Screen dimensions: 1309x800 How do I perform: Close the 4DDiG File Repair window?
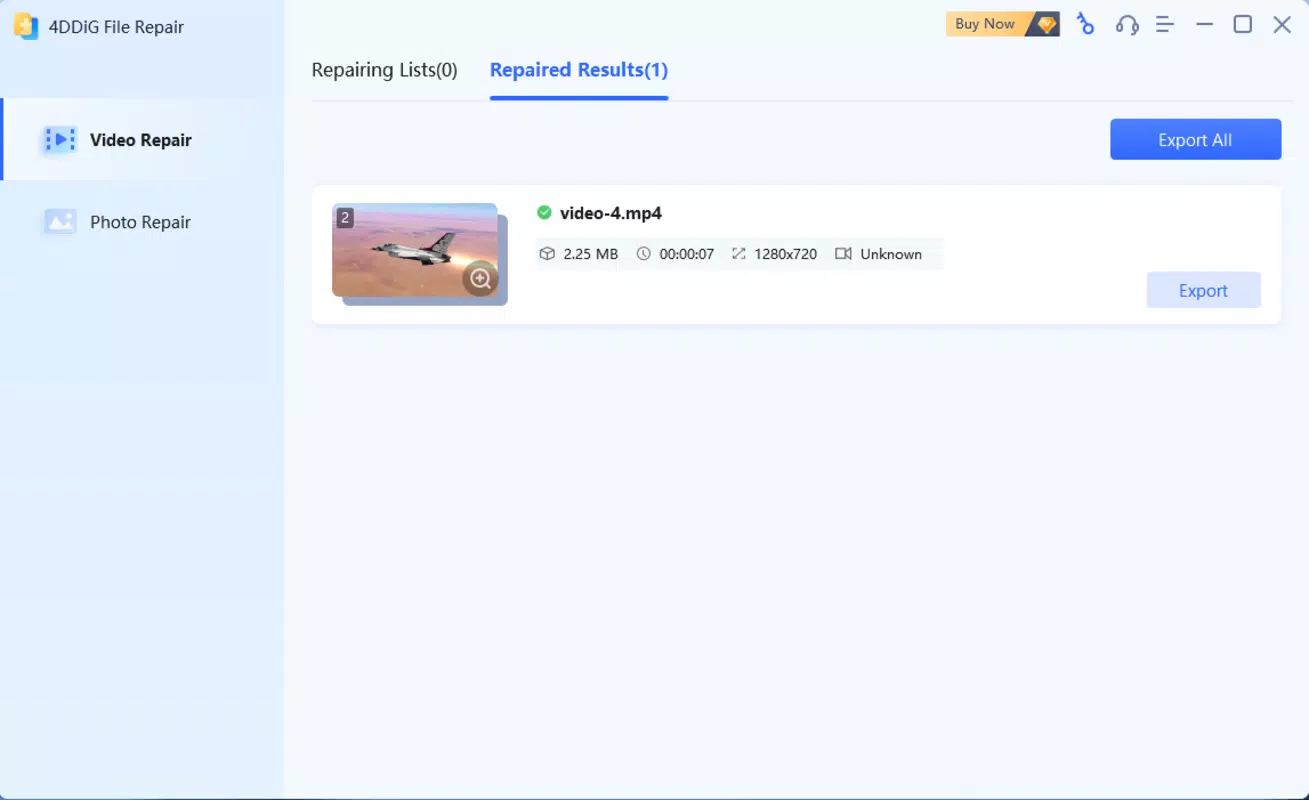tap(1282, 24)
